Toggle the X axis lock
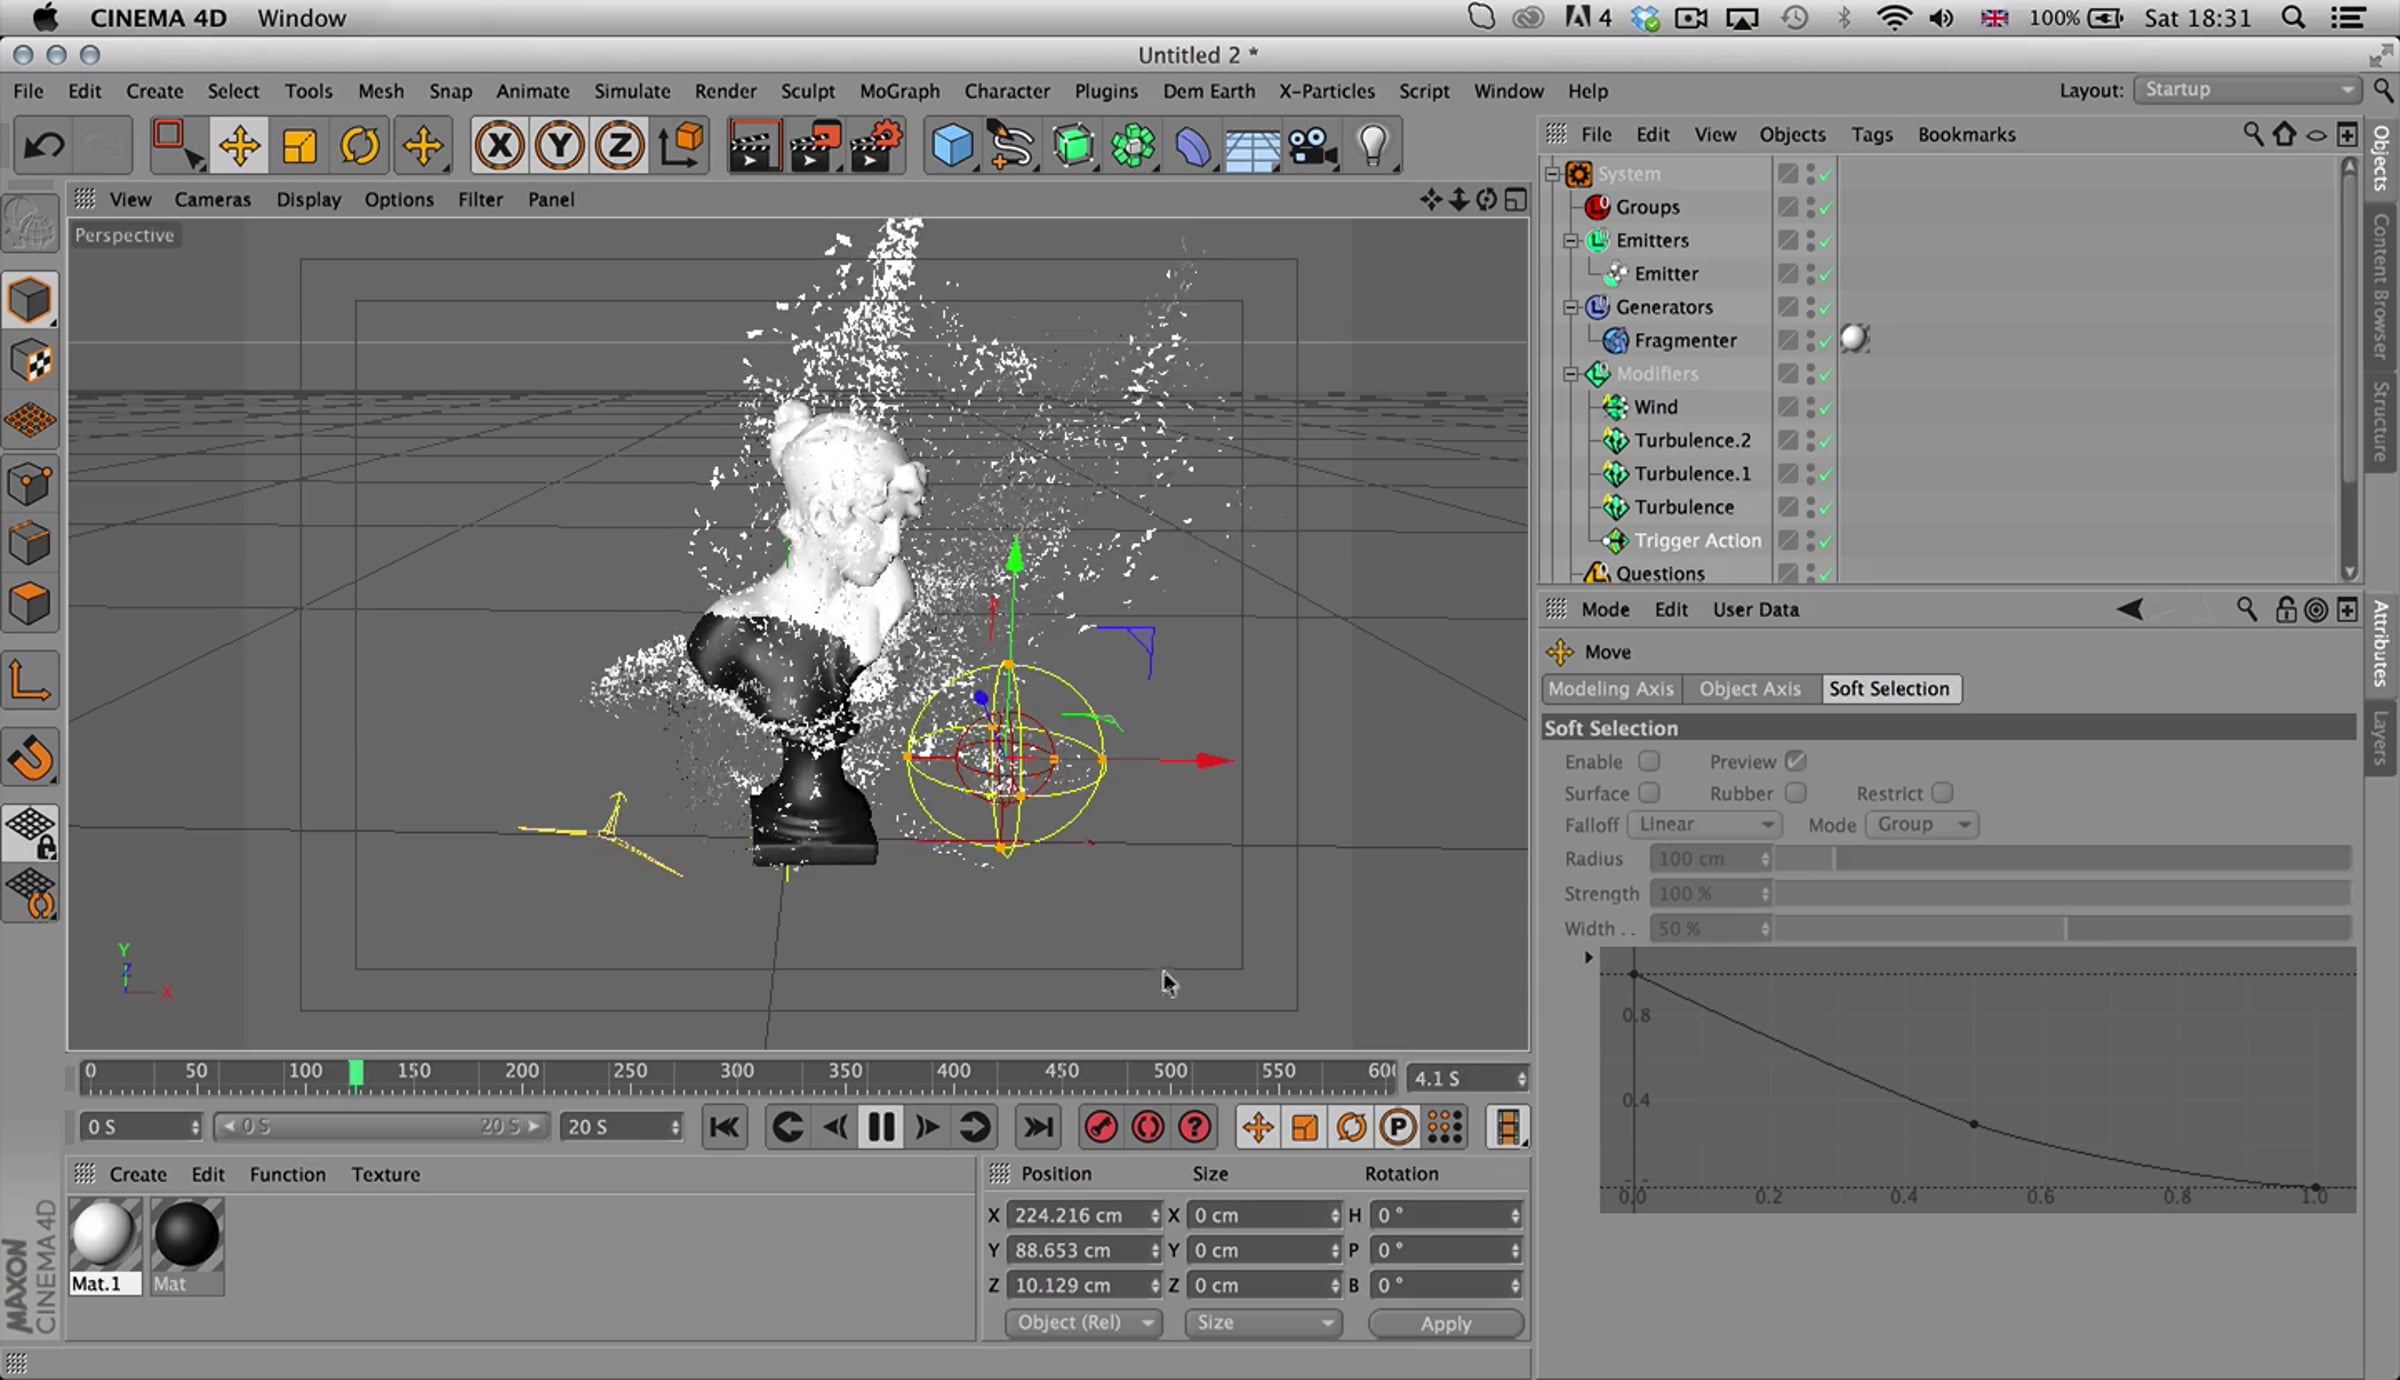The width and height of the screenshot is (2400, 1380). click(x=499, y=146)
